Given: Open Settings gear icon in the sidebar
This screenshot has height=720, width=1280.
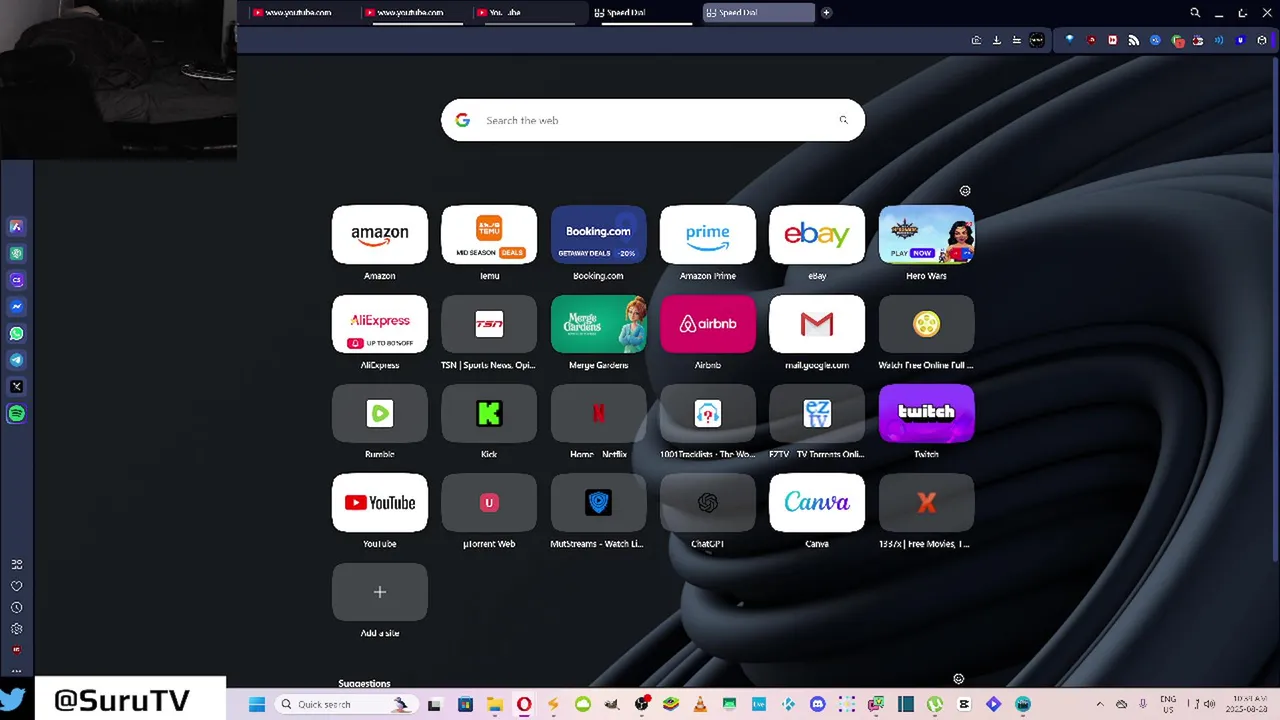Looking at the screenshot, I should (x=16, y=629).
